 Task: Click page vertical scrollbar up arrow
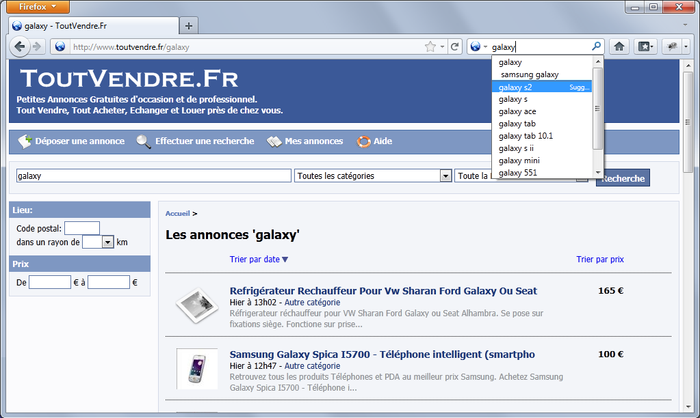click(x=688, y=66)
